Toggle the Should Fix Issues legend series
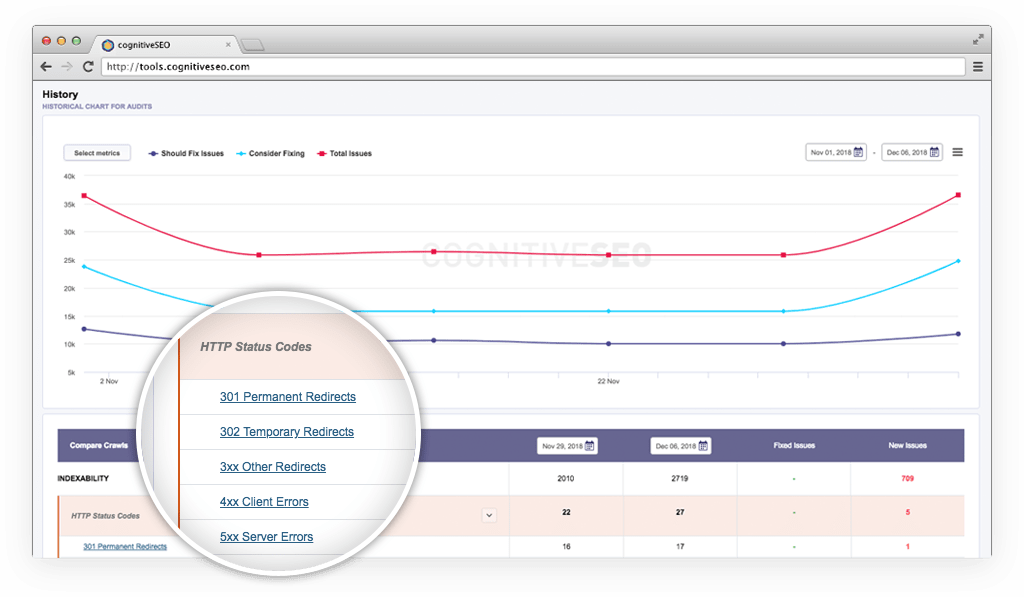 click(x=186, y=153)
